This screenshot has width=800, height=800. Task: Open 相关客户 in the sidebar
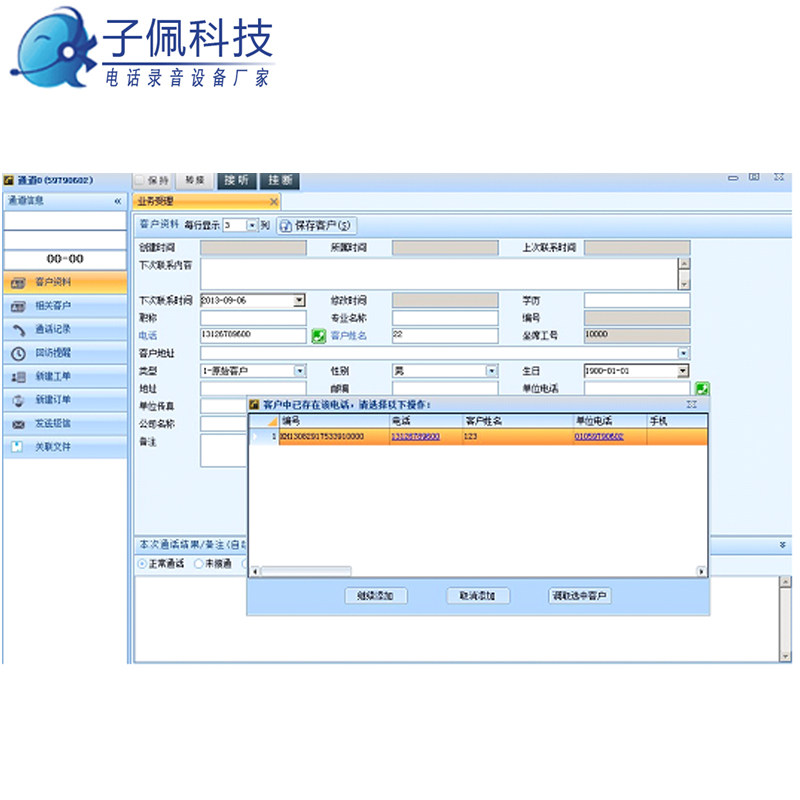[x=54, y=306]
